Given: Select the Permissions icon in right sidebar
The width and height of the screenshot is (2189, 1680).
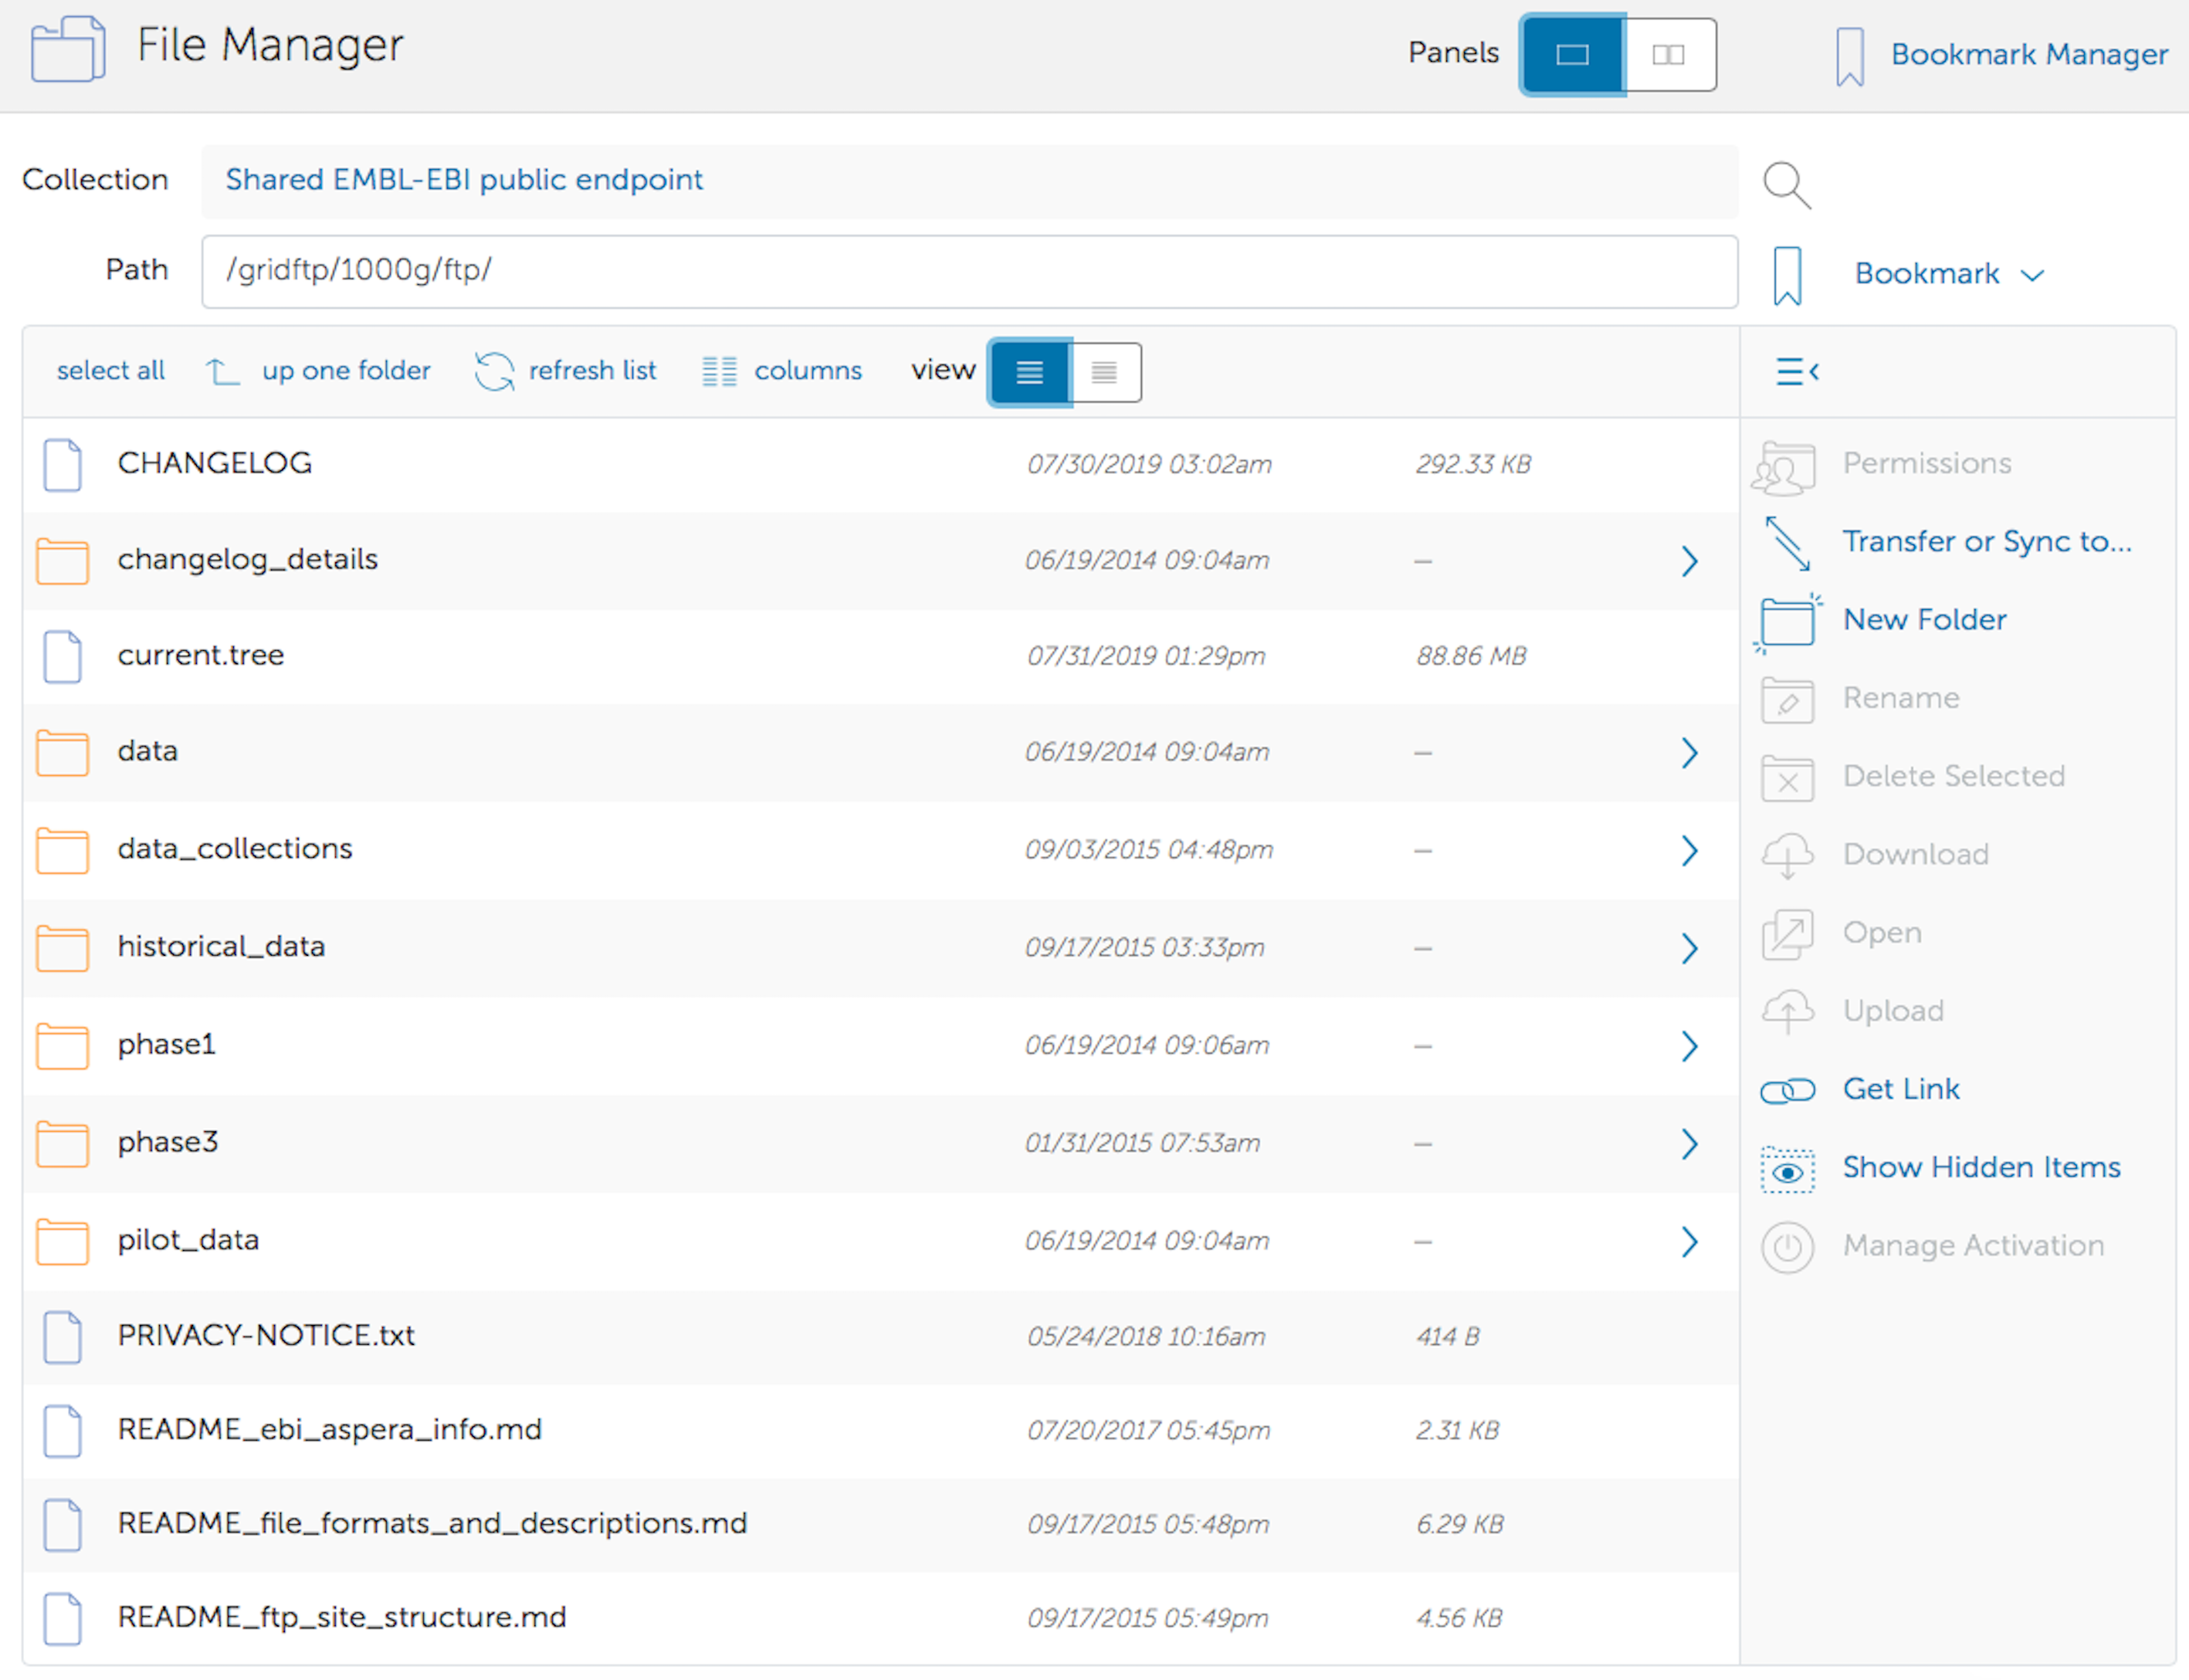Looking at the screenshot, I should pyautogui.click(x=1786, y=465).
